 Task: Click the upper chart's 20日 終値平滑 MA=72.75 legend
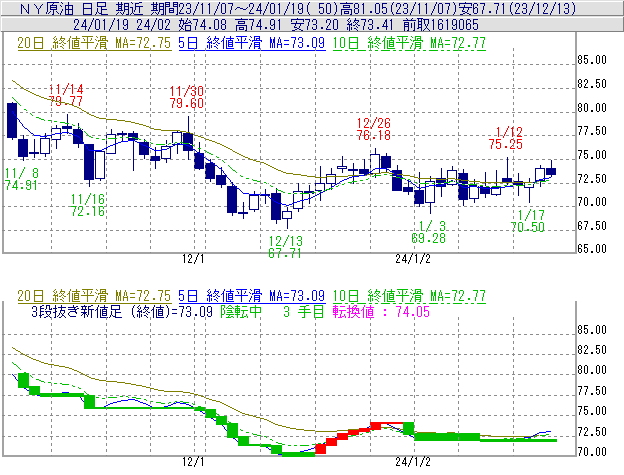(94, 43)
